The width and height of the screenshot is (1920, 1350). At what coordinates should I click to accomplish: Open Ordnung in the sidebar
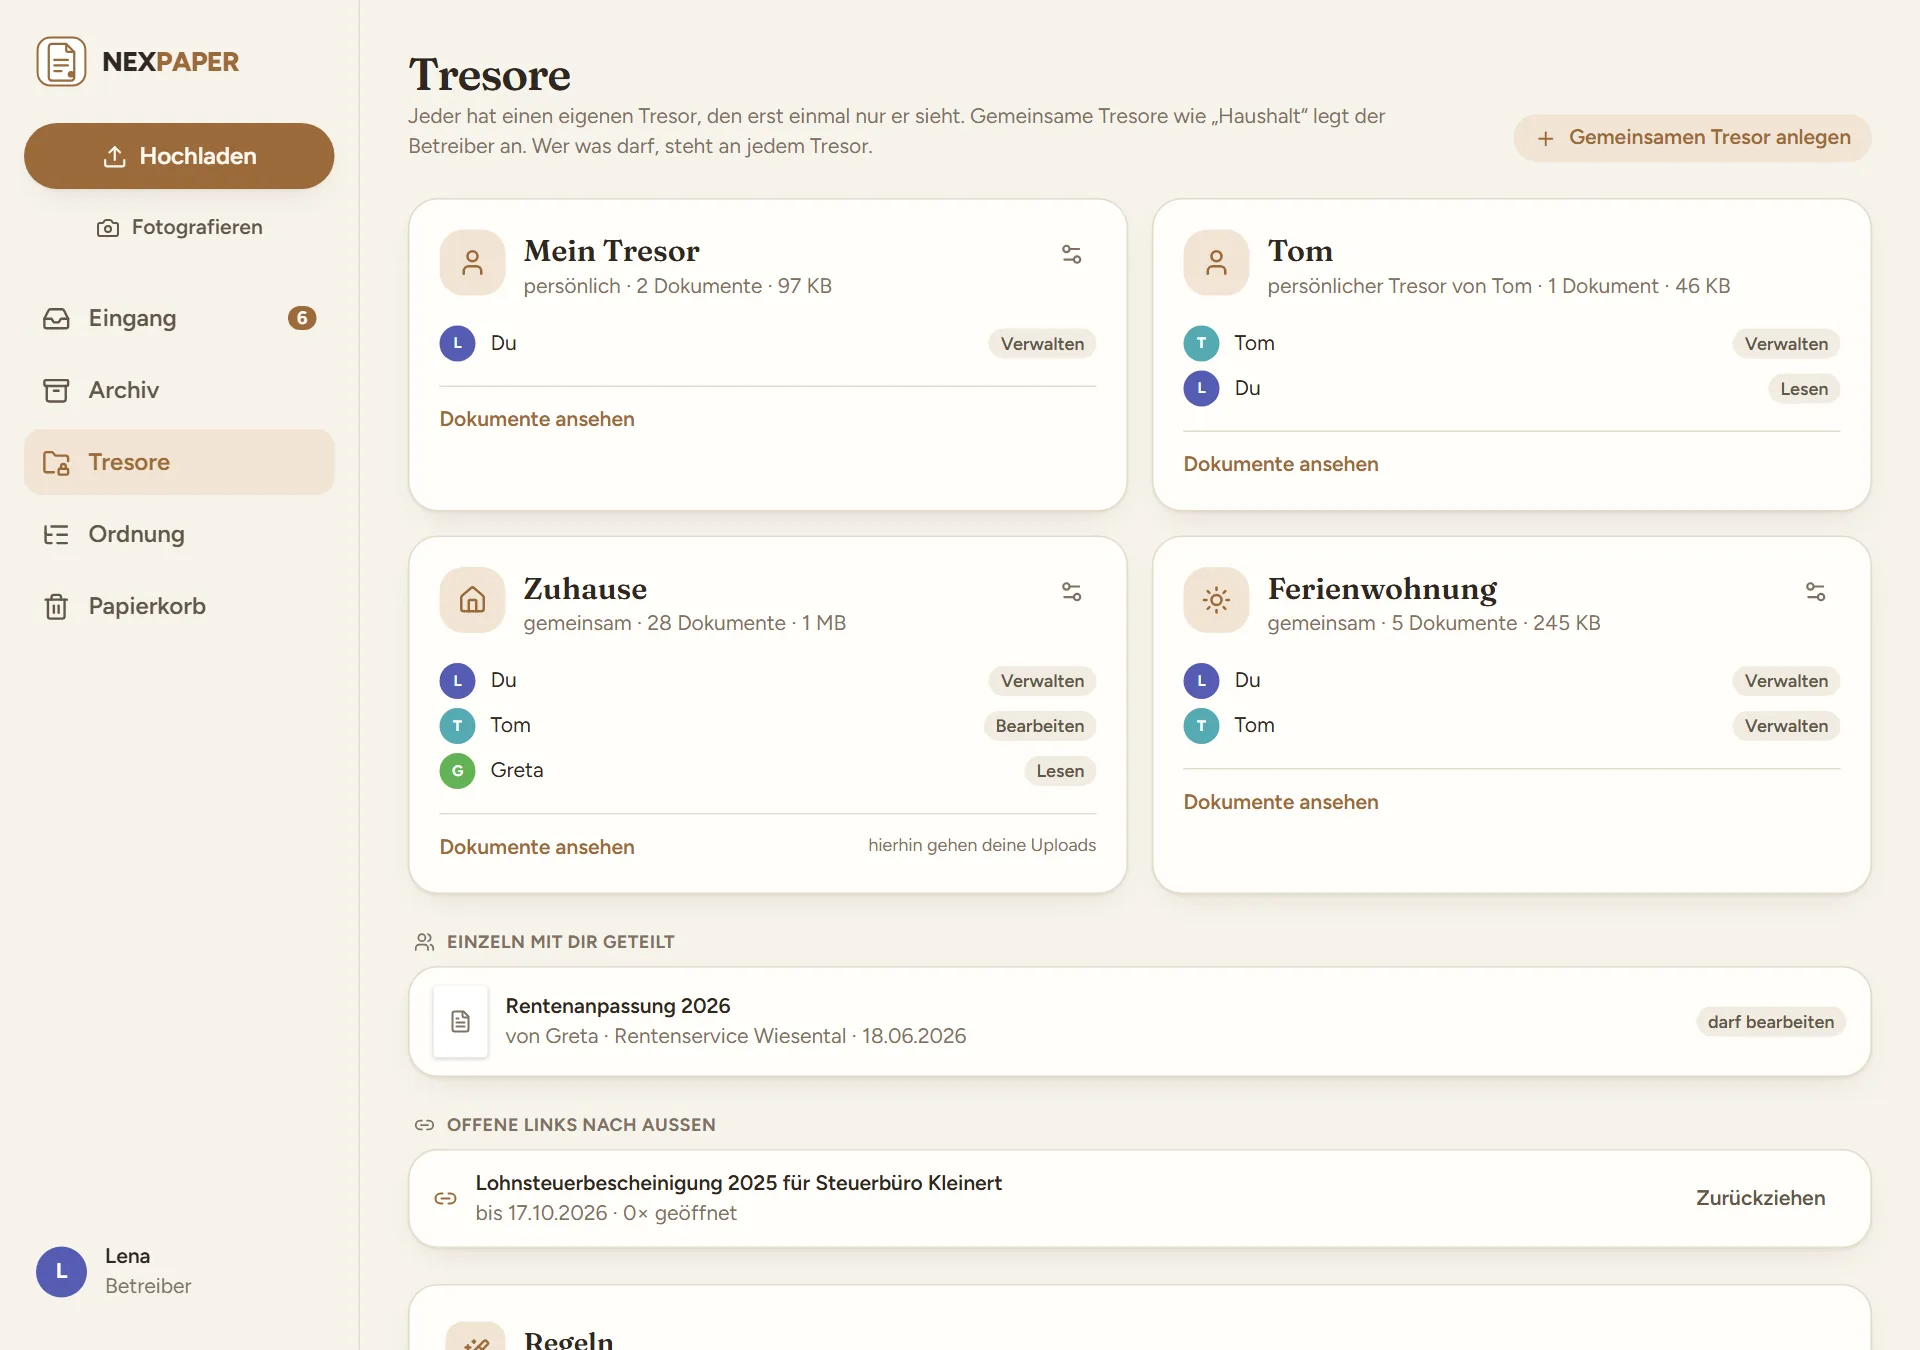coord(179,534)
